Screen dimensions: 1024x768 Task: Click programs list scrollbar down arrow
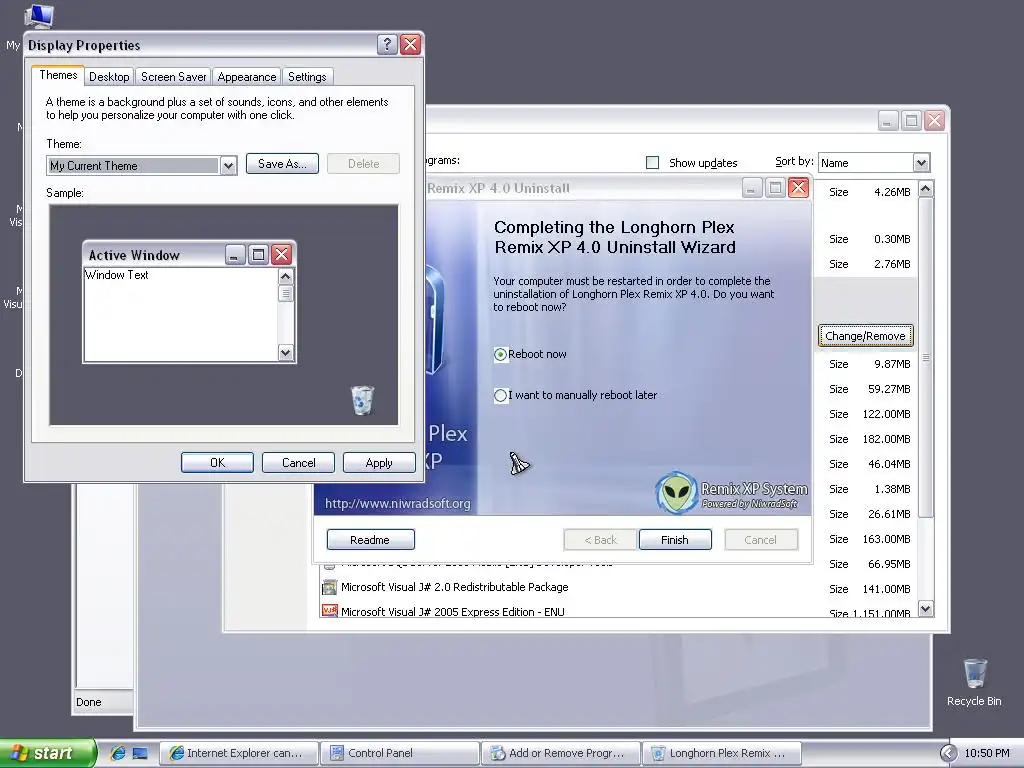tap(925, 609)
